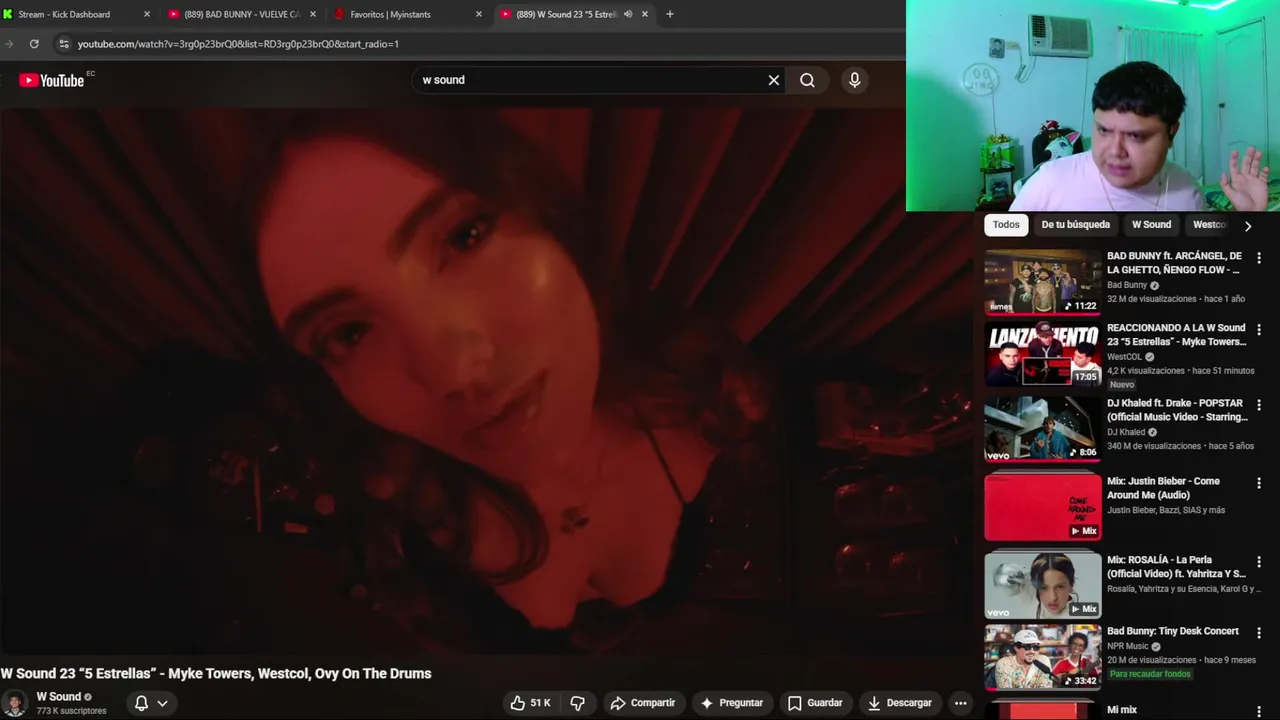Open title DJ Khaled ft. Drake - POPSTAR
The width and height of the screenshot is (1280, 720).
(x=1177, y=410)
